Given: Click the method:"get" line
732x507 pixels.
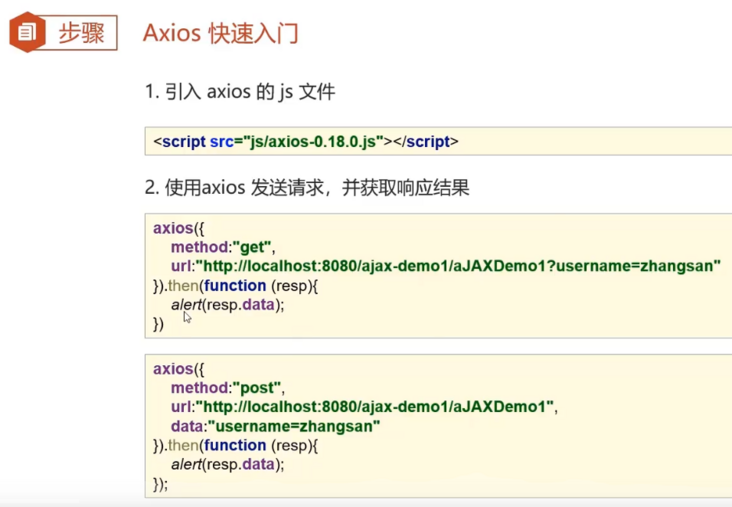Looking at the screenshot, I should [x=223, y=247].
